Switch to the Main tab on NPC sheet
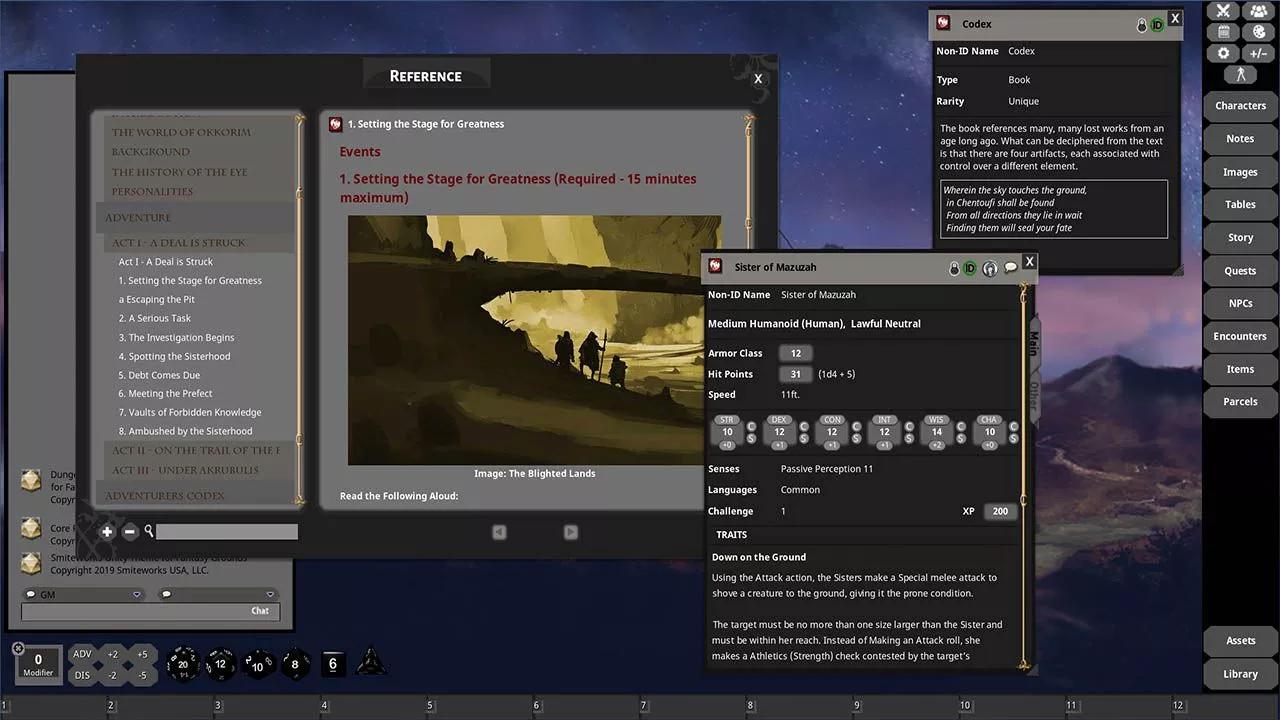 pyautogui.click(x=1033, y=345)
